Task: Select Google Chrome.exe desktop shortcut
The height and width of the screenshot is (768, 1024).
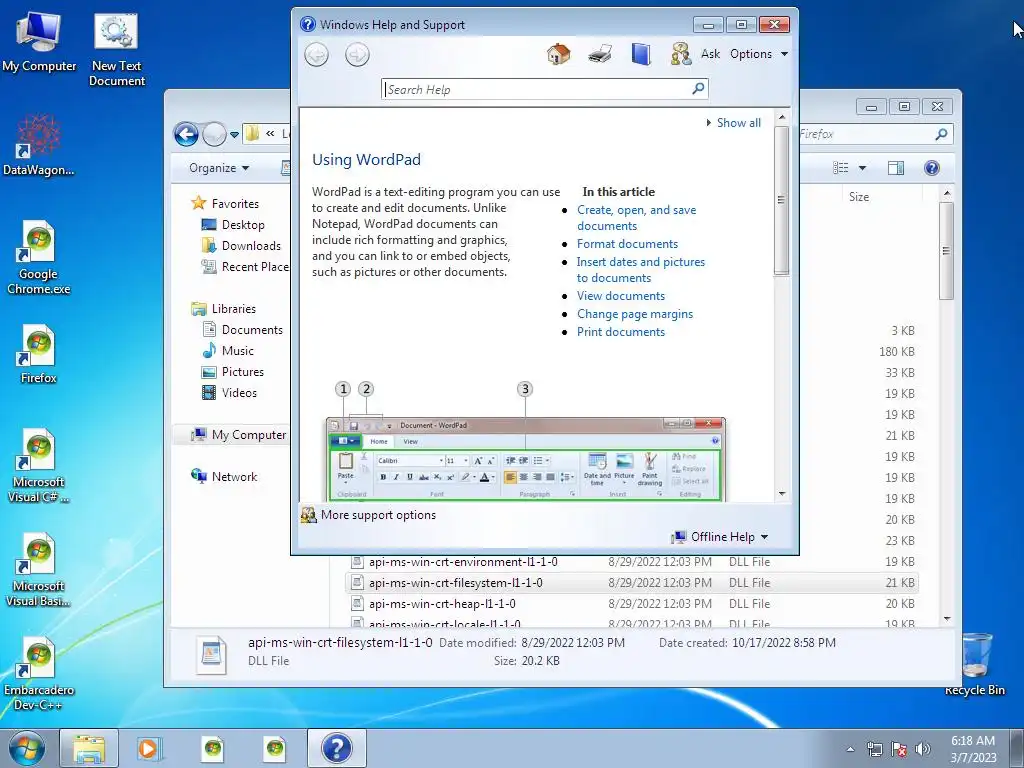Action: point(39,257)
